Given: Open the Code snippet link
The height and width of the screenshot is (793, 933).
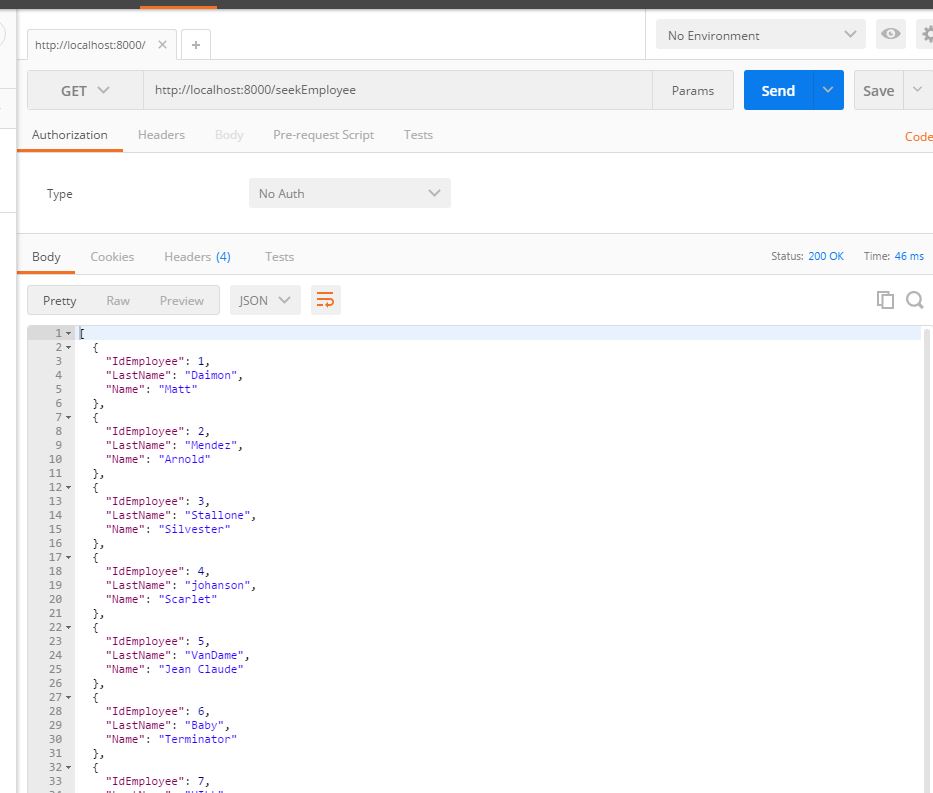Looking at the screenshot, I should pos(918,136).
